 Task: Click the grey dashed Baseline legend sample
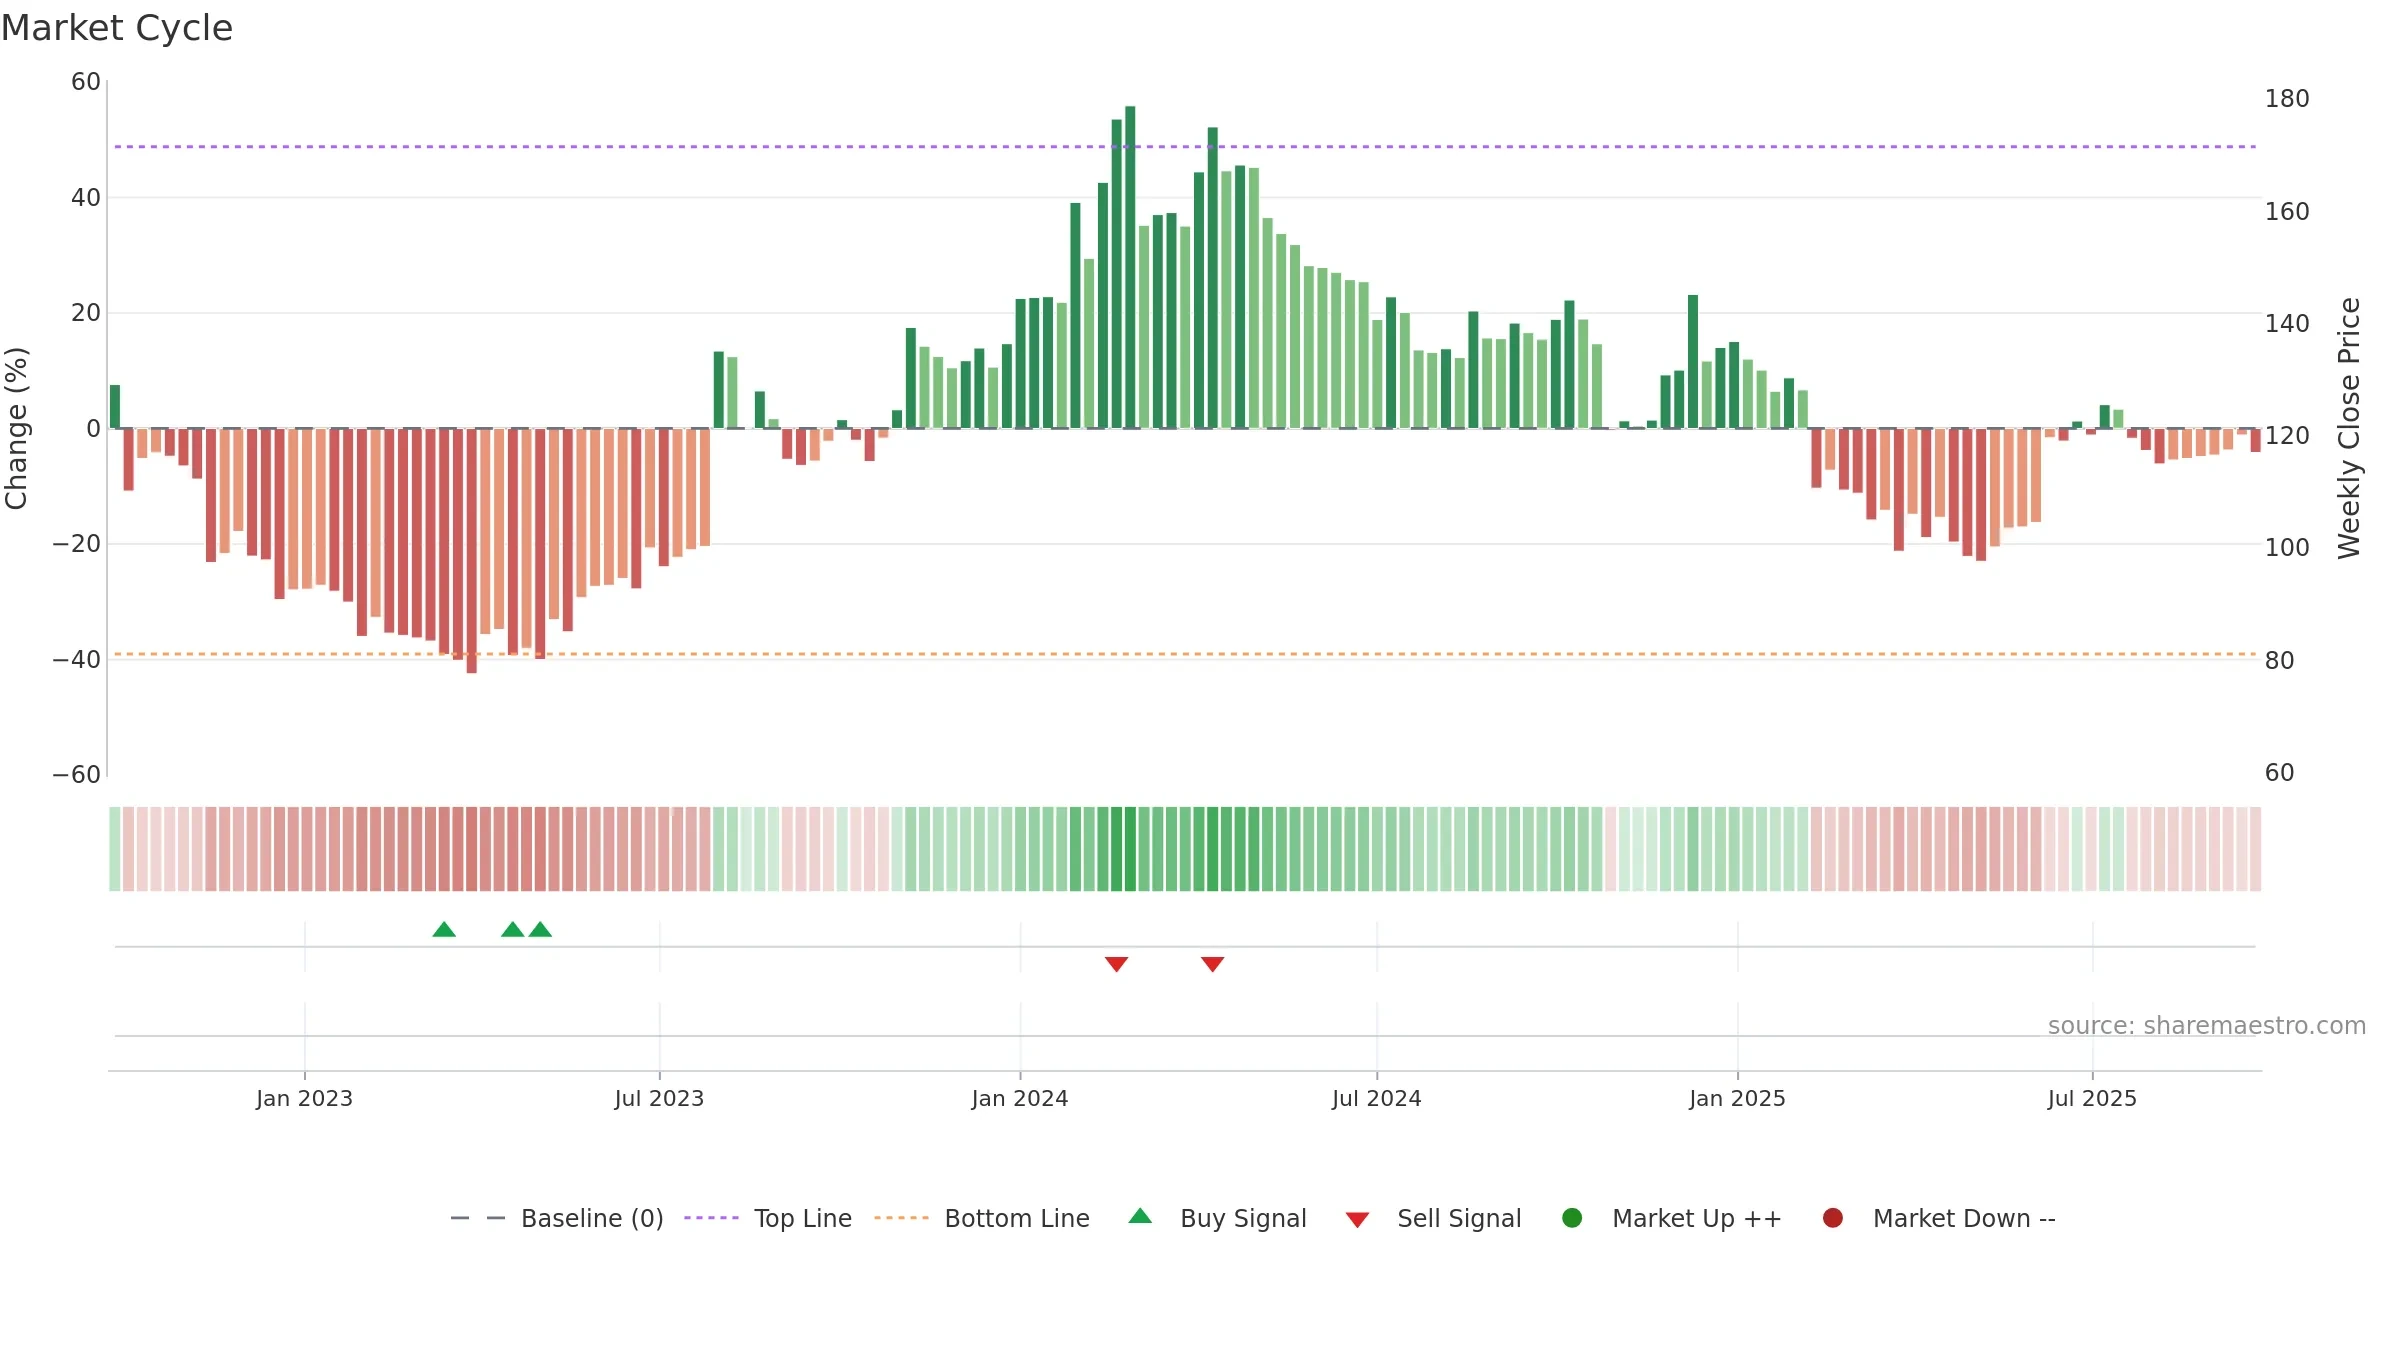tap(478, 1218)
